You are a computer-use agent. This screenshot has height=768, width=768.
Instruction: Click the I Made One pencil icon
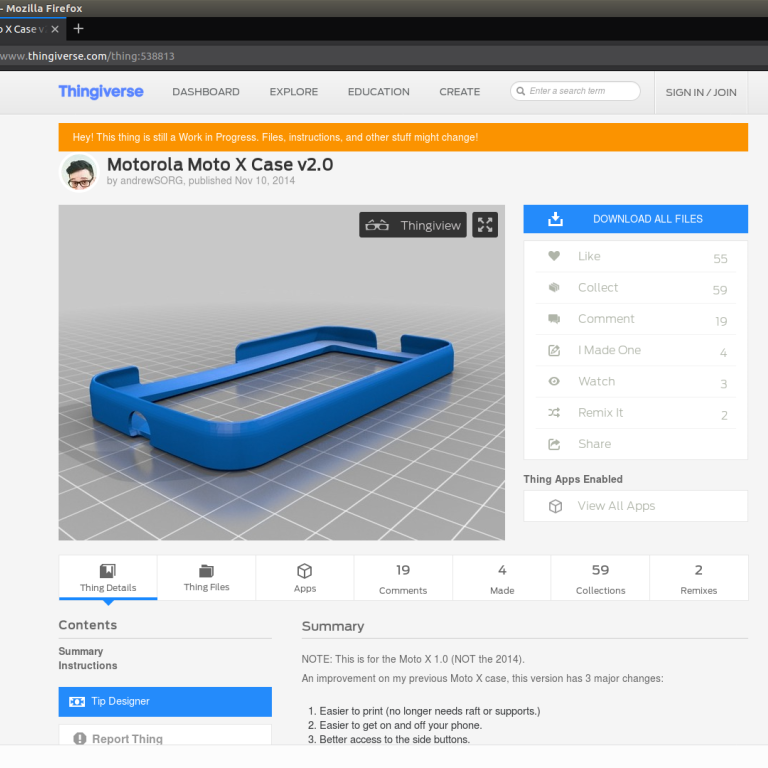point(554,350)
